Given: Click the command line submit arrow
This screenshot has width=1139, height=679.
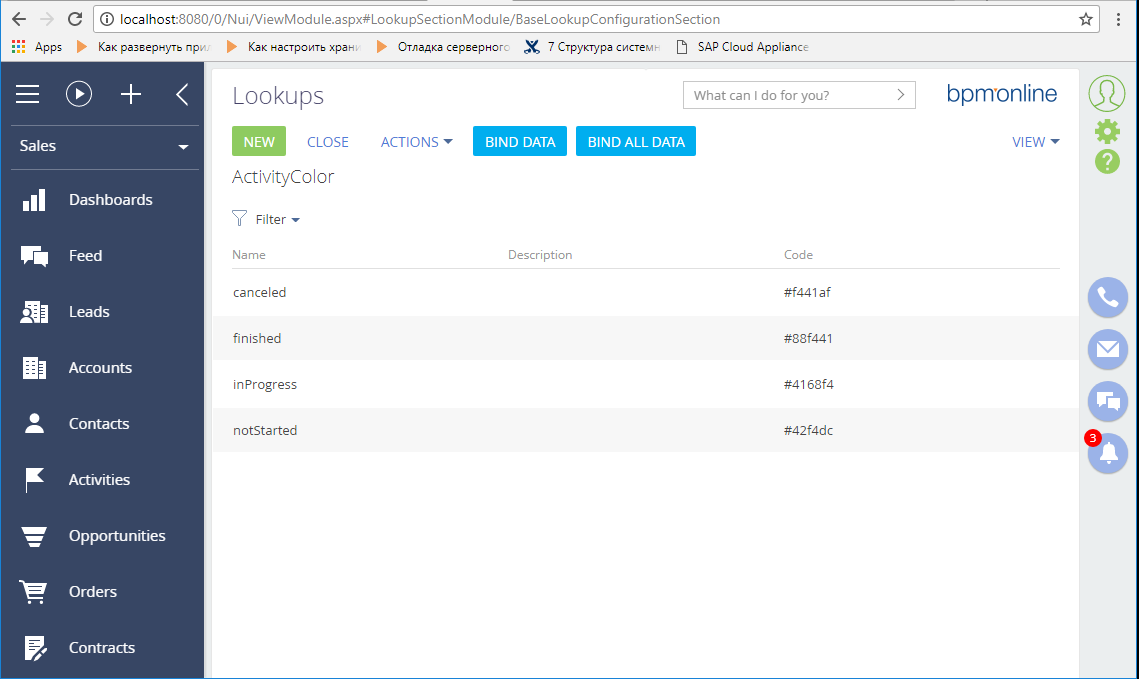Looking at the screenshot, I should pyautogui.click(x=901, y=95).
